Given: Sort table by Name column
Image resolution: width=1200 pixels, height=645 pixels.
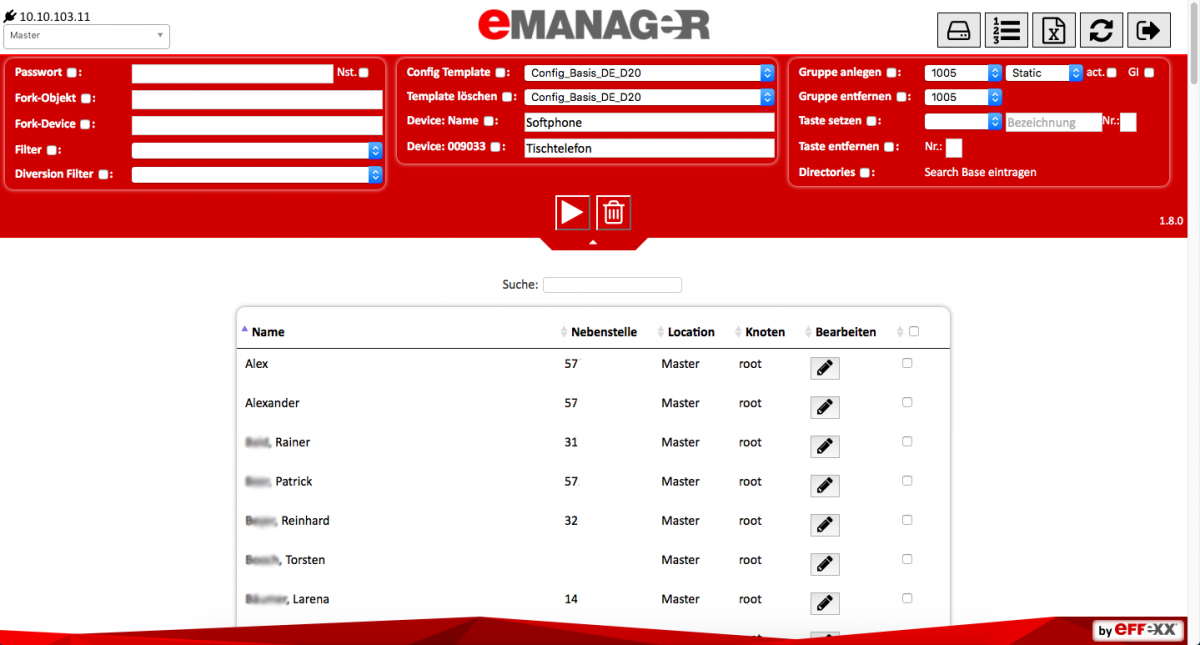Looking at the screenshot, I should click(x=268, y=332).
